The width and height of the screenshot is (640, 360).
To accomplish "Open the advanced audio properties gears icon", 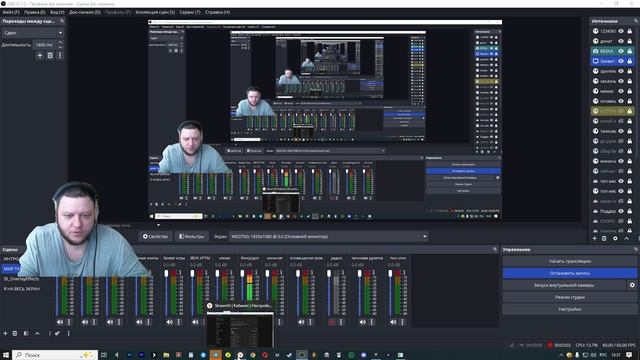I will coord(57,333).
